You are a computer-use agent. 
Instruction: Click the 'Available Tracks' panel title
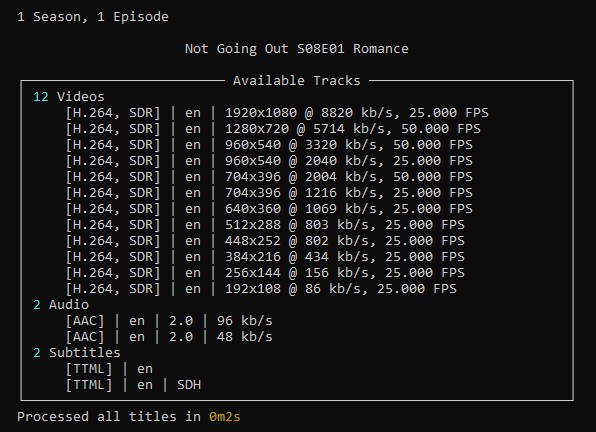297,81
